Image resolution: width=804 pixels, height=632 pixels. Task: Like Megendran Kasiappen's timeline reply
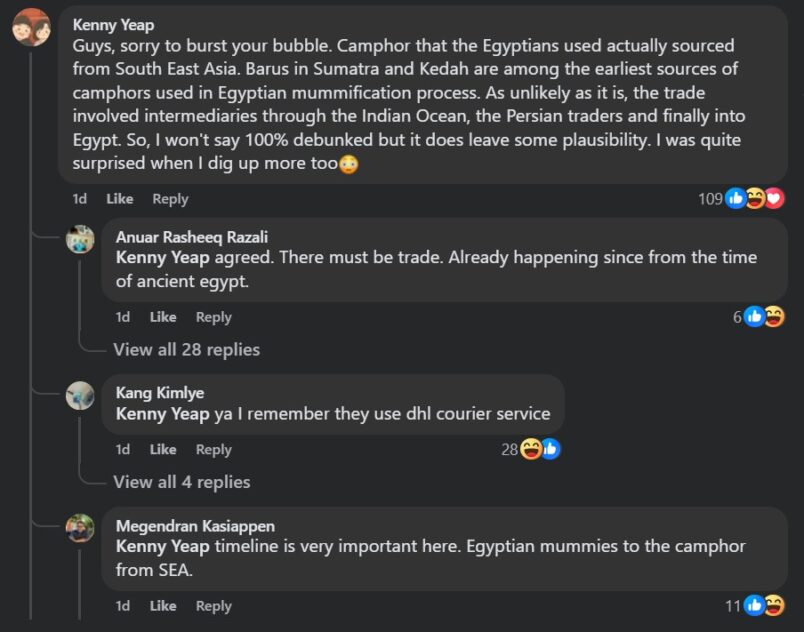pos(163,606)
